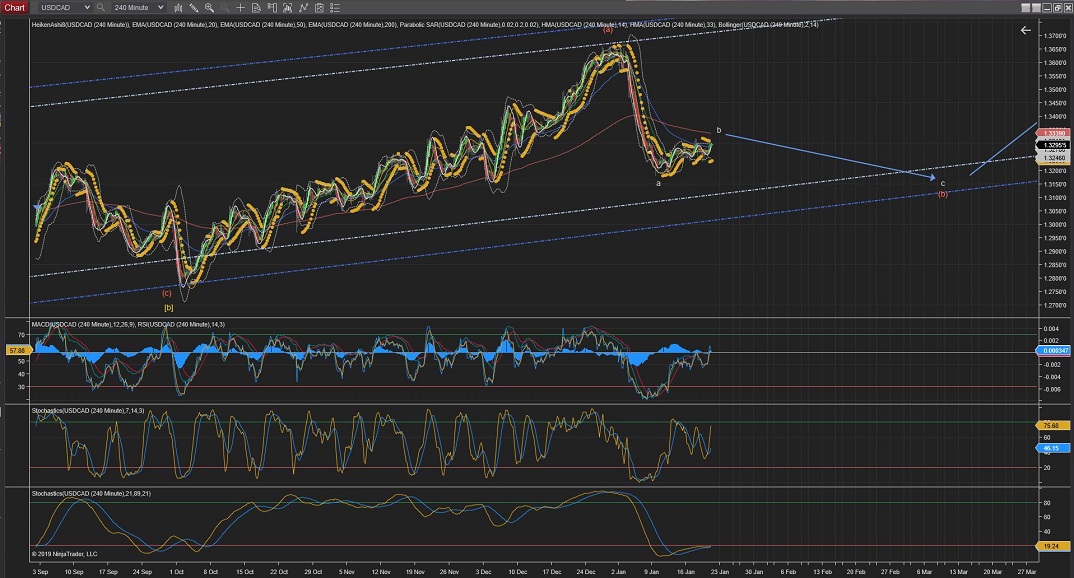The width and height of the screenshot is (1074, 578).
Task: Click the grayed zoom out magnifier icon
Action: point(225,8)
